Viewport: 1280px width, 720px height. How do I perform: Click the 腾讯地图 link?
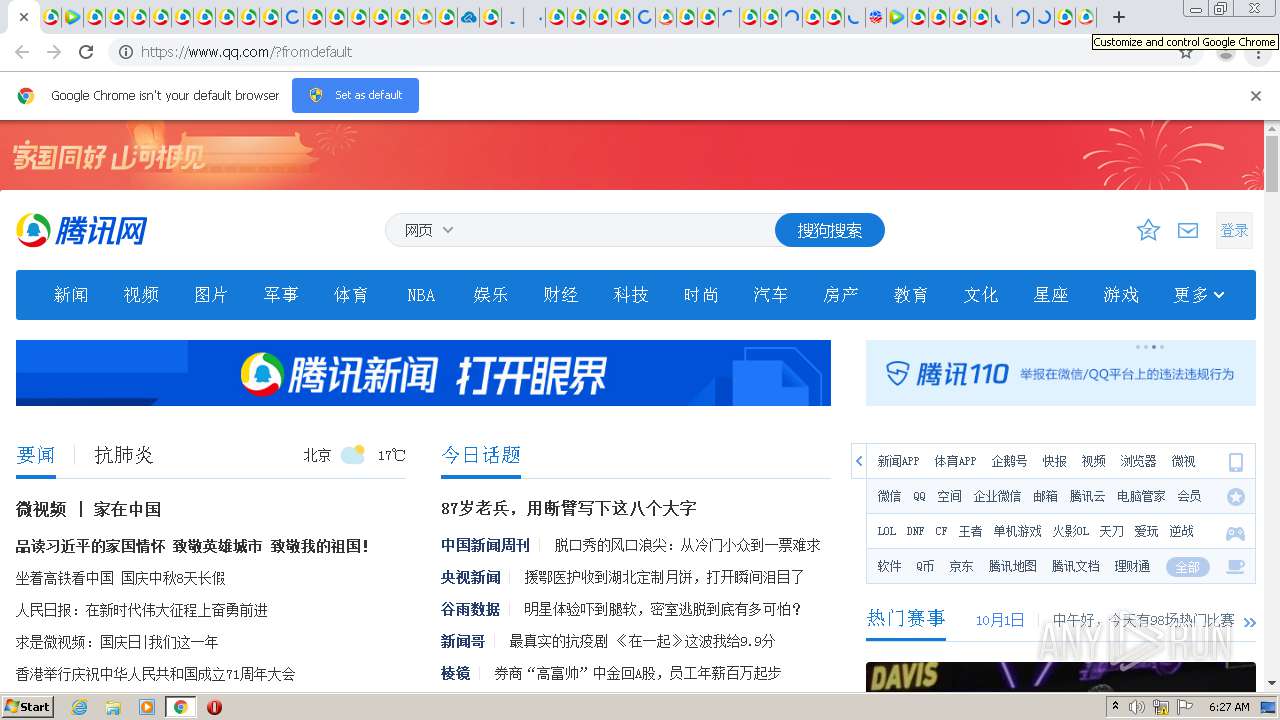1013,566
